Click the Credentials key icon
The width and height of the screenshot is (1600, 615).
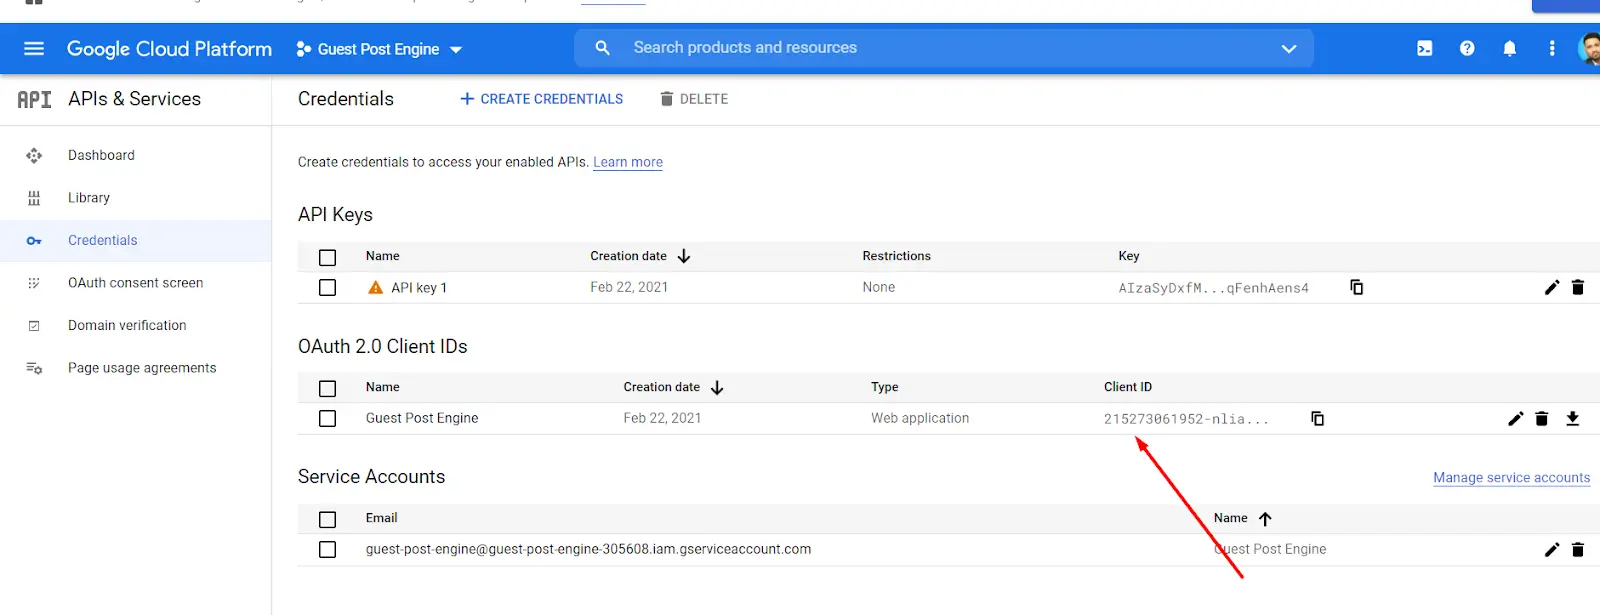point(34,241)
